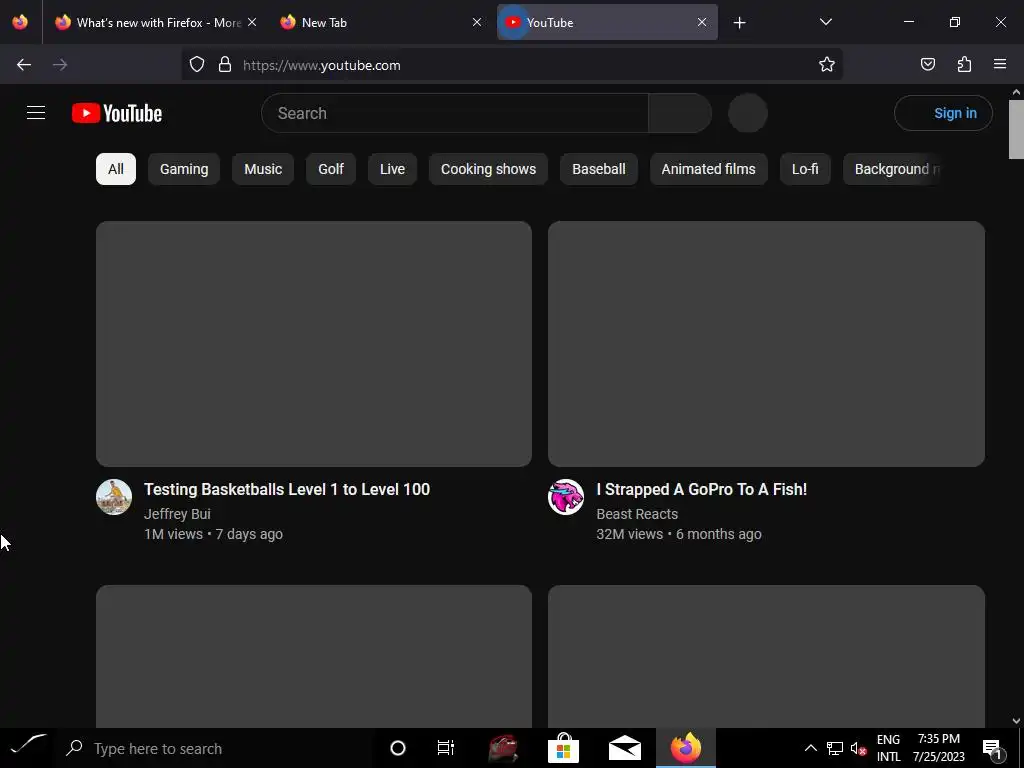Open Cortana circle icon in taskbar
Image resolution: width=1024 pixels, height=768 pixels.
pos(398,748)
